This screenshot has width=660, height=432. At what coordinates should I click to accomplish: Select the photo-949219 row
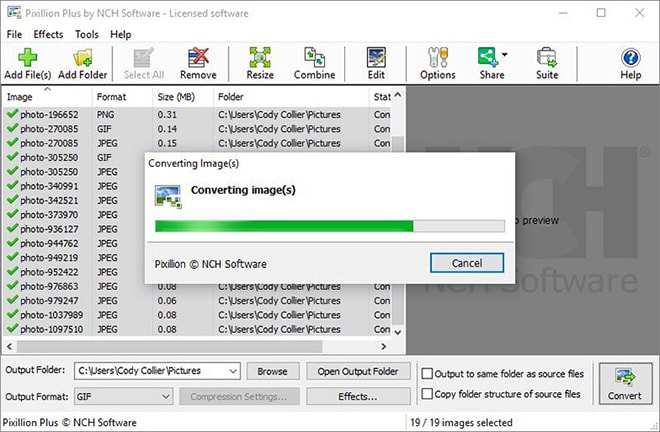[74, 258]
